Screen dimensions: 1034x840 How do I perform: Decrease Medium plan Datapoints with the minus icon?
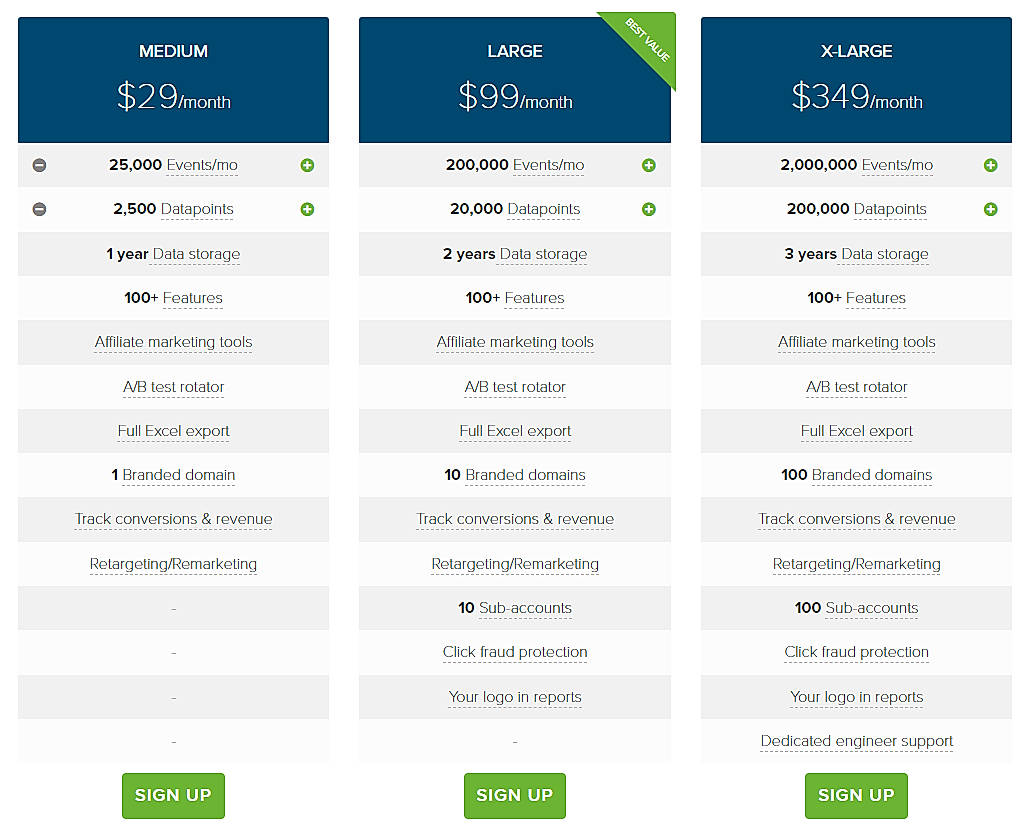(39, 209)
